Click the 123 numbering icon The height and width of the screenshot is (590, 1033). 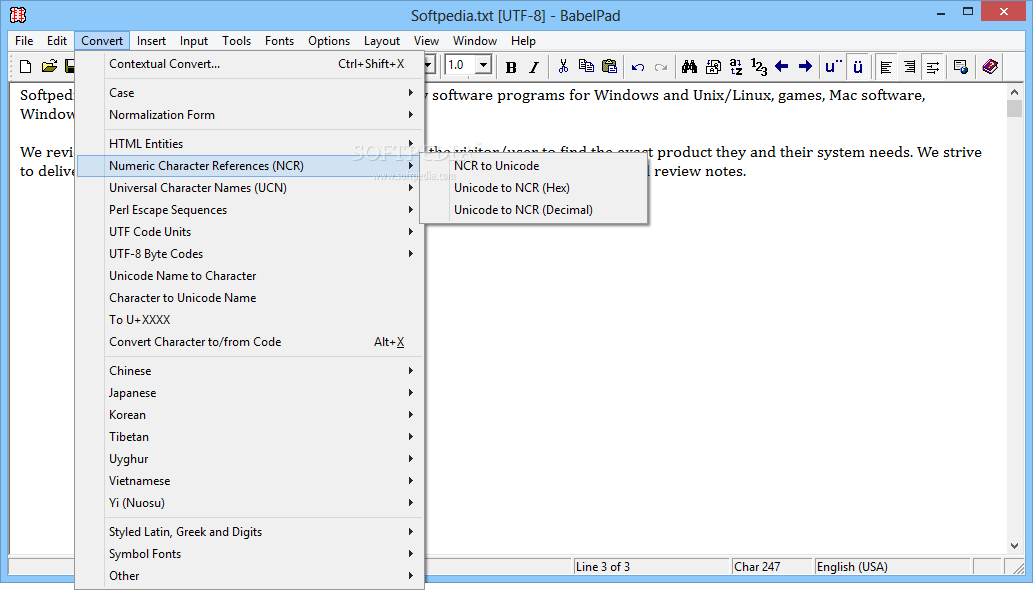[x=759, y=67]
